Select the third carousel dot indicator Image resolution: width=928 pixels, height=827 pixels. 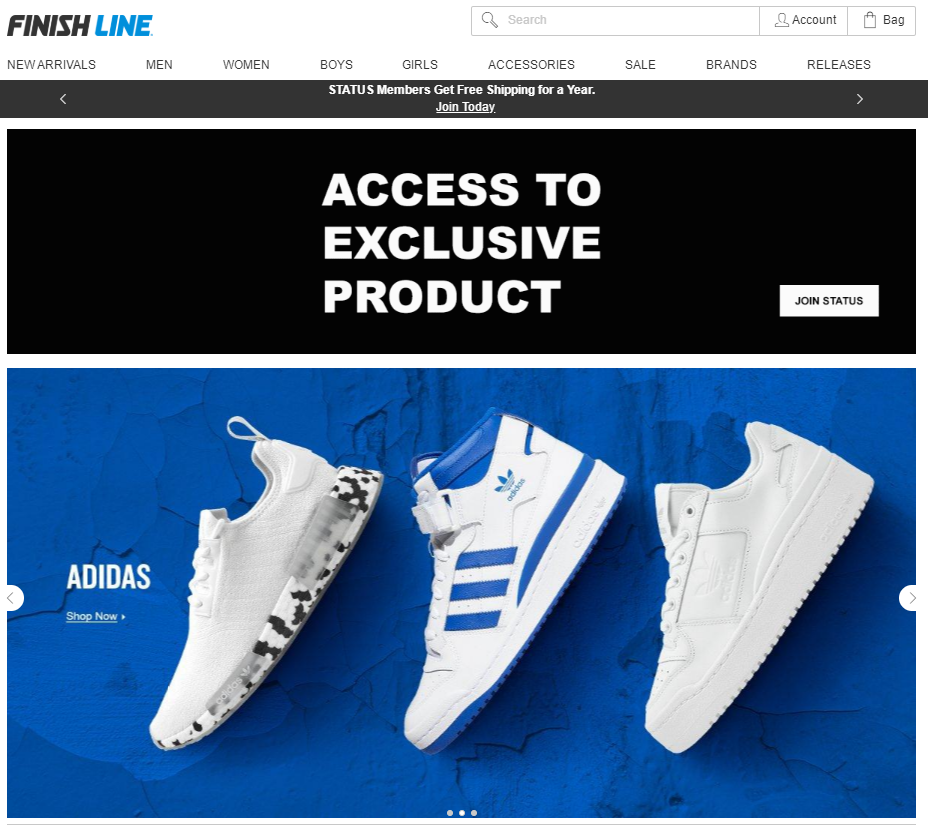click(x=473, y=813)
